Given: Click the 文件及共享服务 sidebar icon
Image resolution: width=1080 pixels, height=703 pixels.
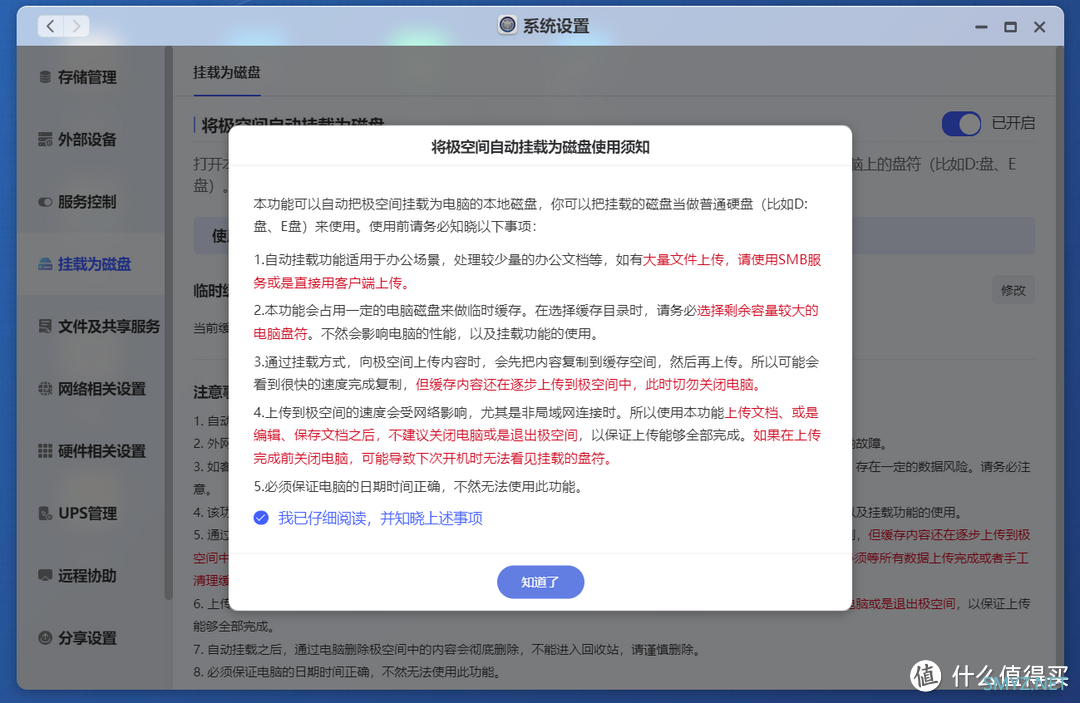Looking at the screenshot, I should tap(45, 326).
